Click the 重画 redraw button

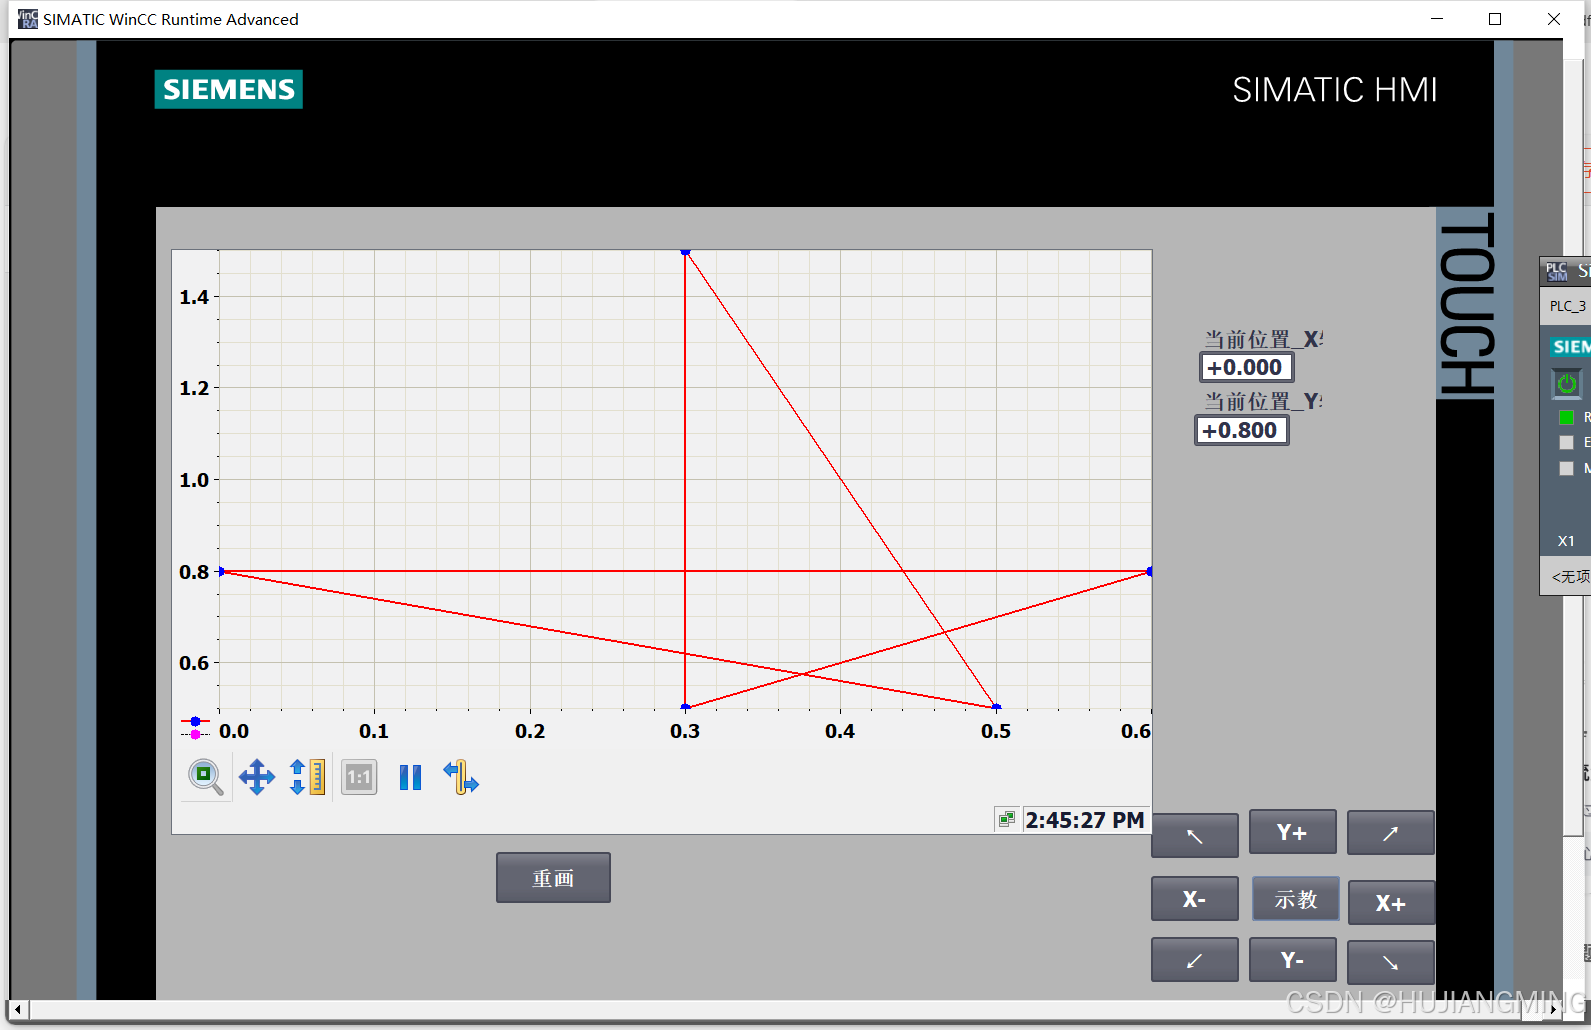pyautogui.click(x=553, y=878)
